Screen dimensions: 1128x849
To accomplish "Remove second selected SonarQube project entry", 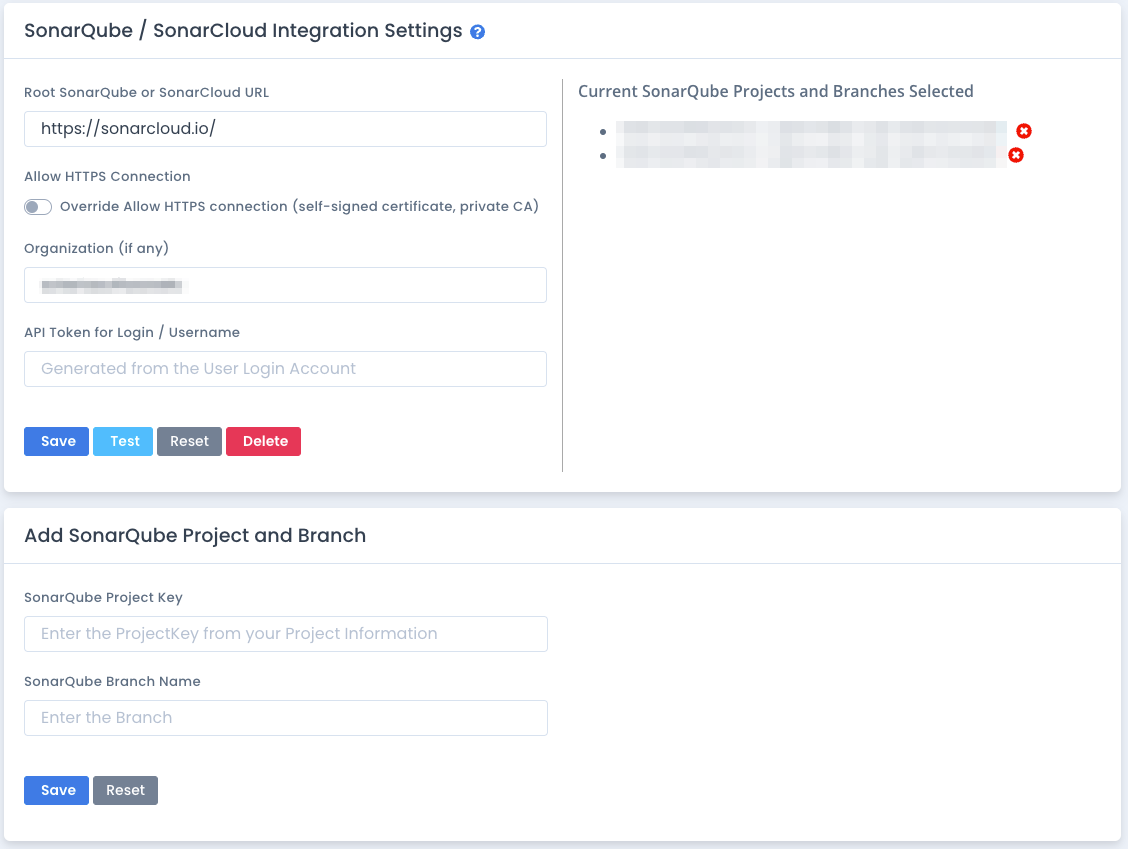I will tap(1016, 155).
